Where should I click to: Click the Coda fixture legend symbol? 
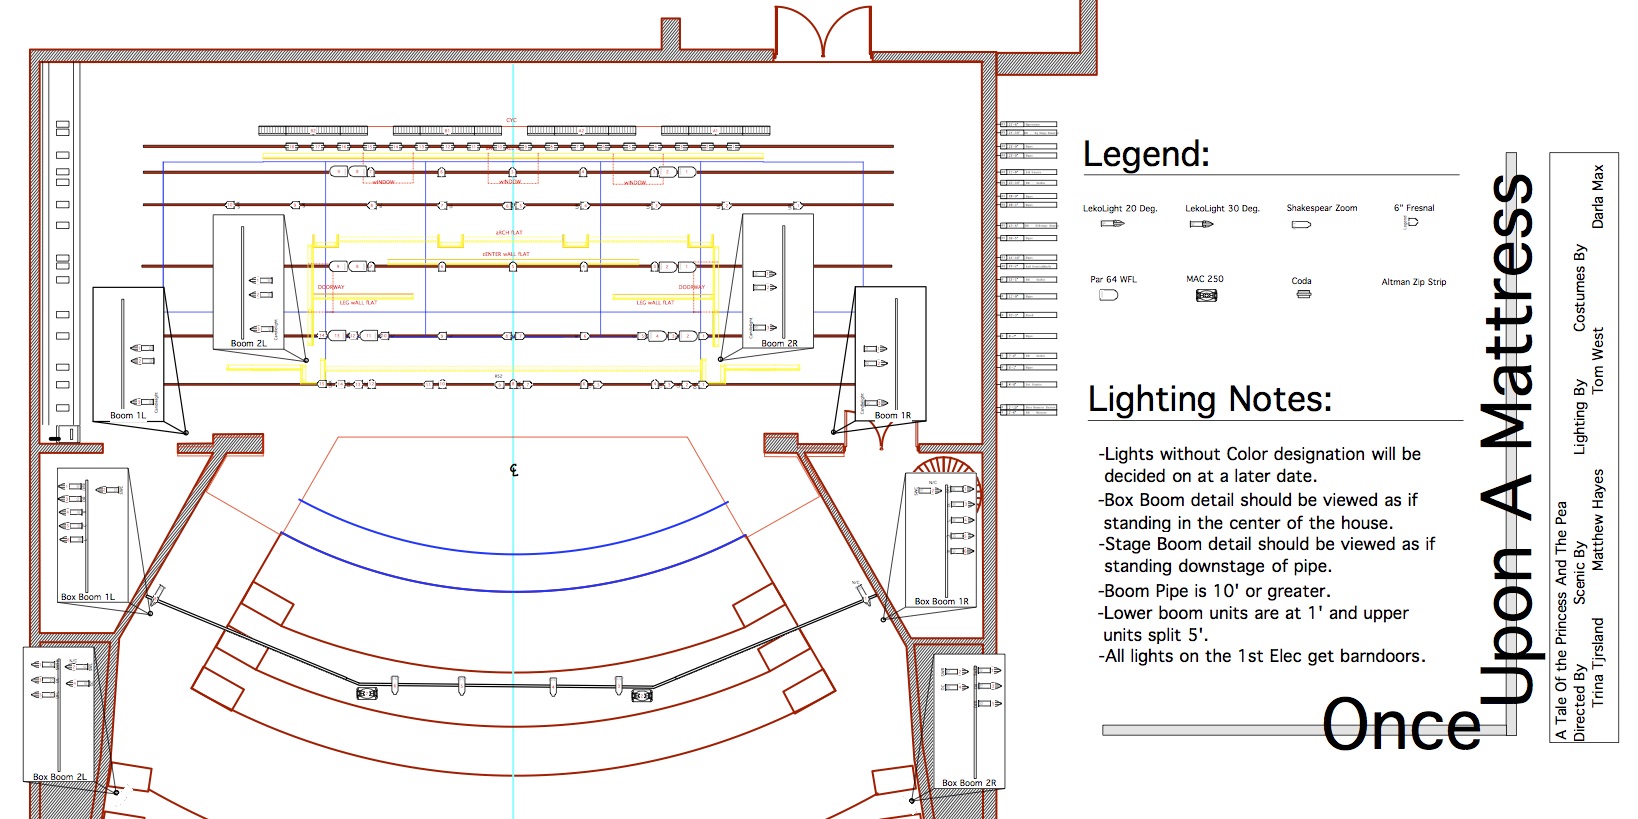click(1303, 294)
